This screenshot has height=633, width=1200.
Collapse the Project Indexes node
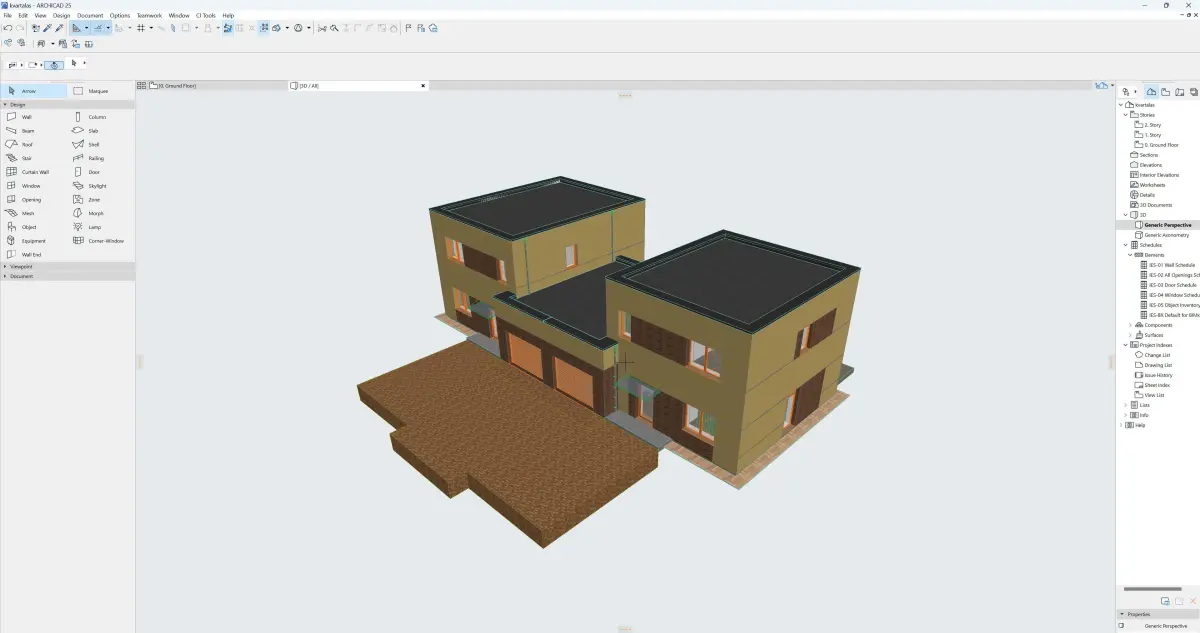[1125, 345]
